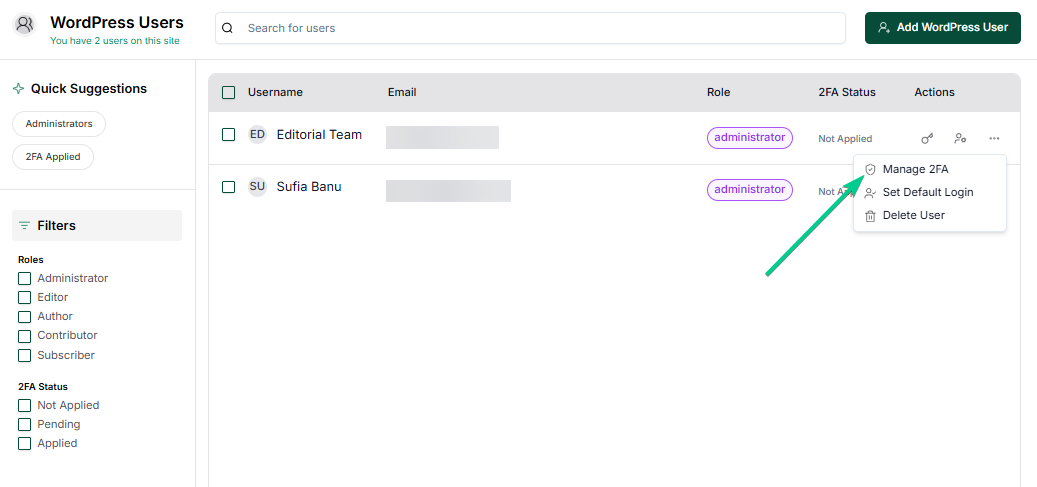Image resolution: width=1037 pixels, height=487 pixels.
Task: Choose Set Default Login menu option
Action: click(x=927, y=192)
